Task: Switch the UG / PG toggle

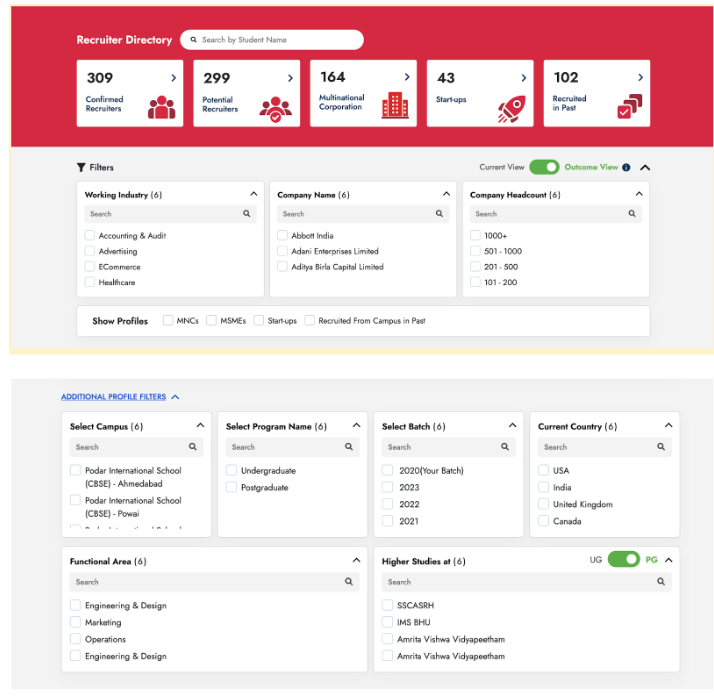Action: (x=624, y=560)
